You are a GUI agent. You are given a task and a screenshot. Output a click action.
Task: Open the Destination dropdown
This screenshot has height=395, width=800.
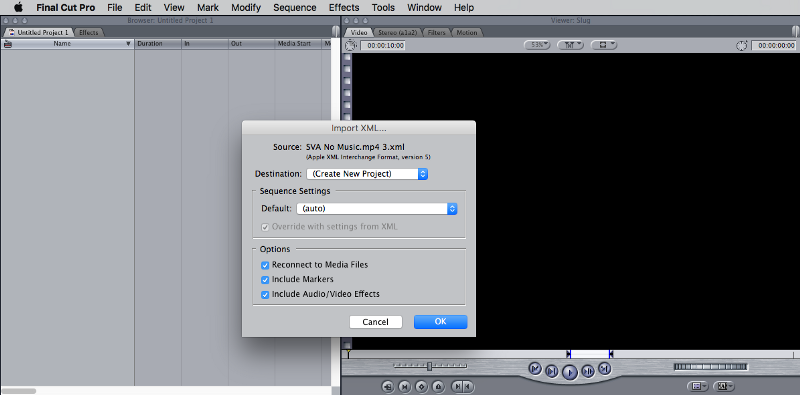367,174
